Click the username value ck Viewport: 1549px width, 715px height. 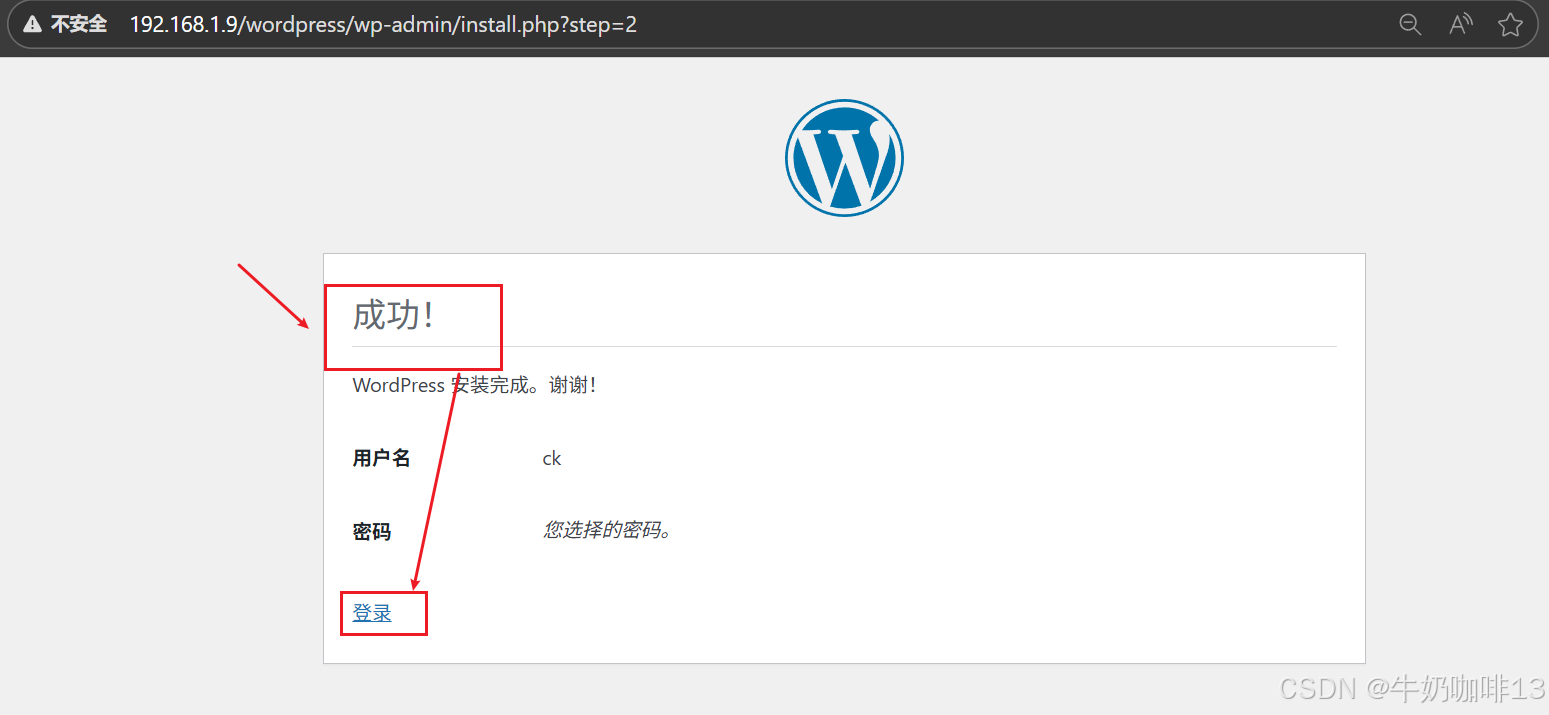(x=552, y=458)
